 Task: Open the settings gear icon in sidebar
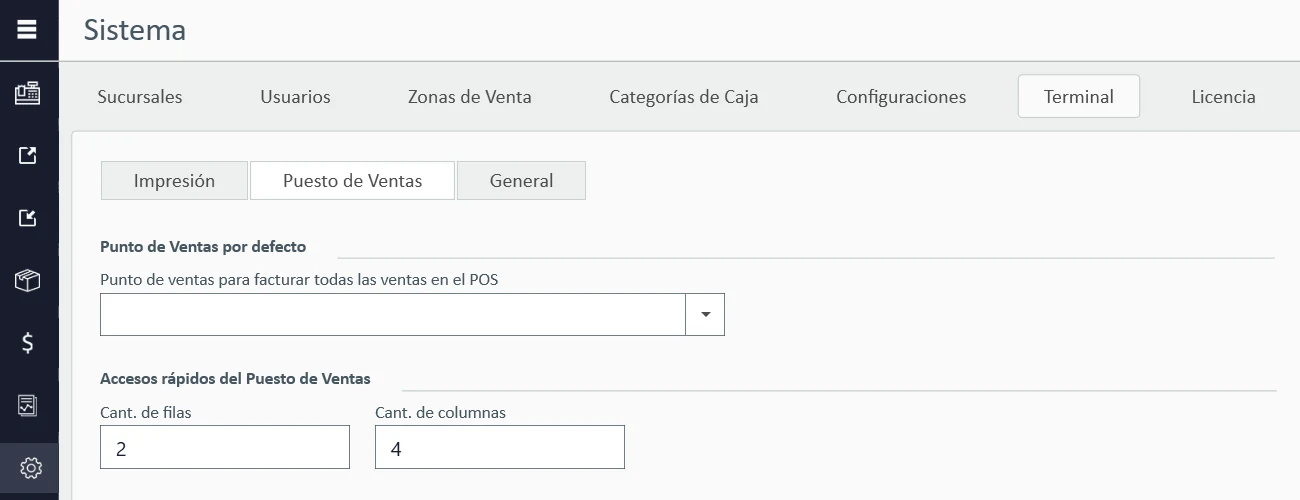[29, 467]
